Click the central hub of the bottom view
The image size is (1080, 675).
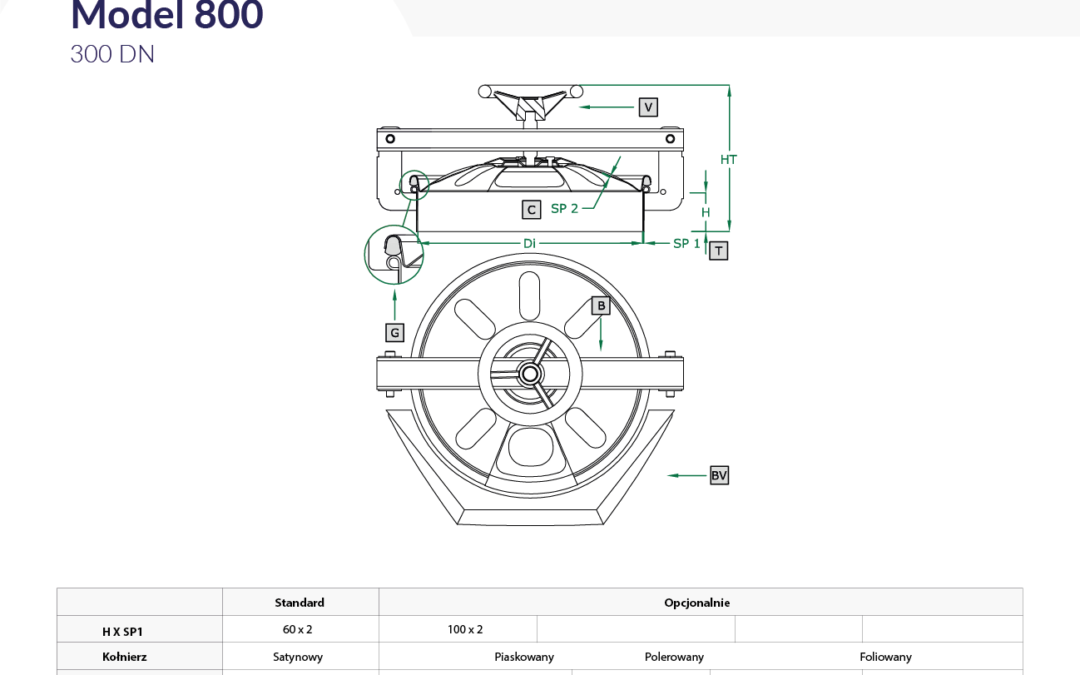coord(530,374)
